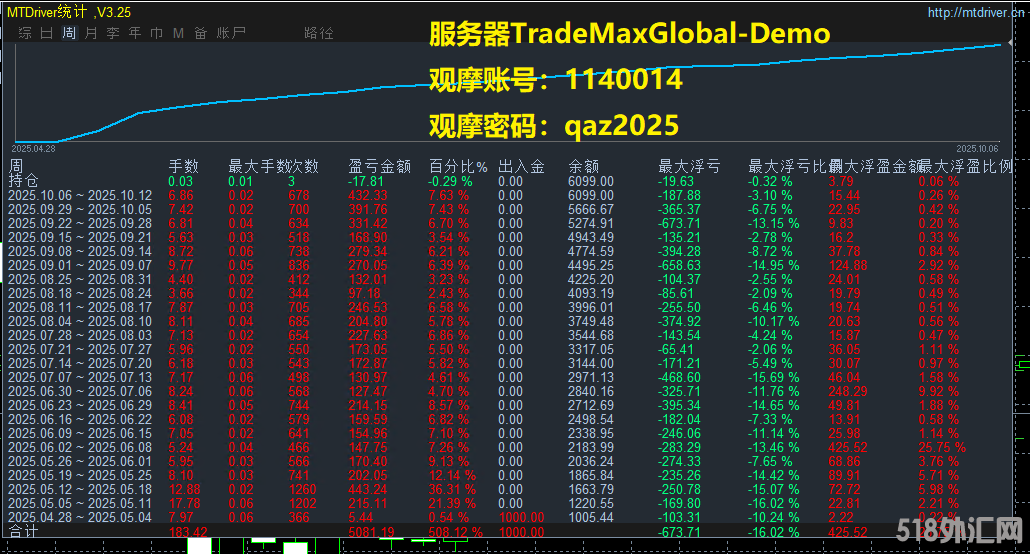Open the 备 notes tab
1030x554 pixels.
[x=200, y=33]
